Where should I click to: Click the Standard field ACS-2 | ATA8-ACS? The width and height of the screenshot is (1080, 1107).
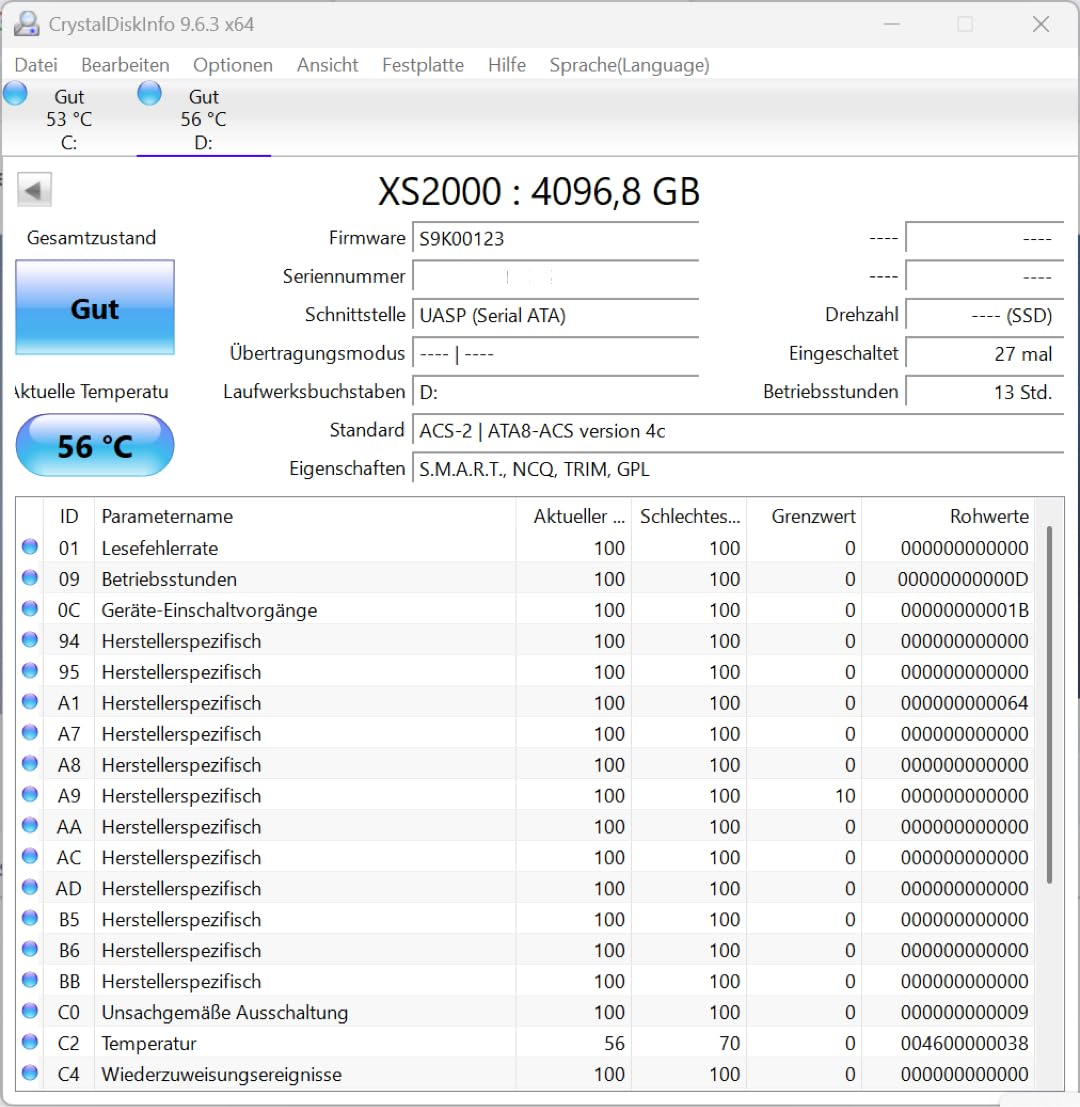pos(738,431)
